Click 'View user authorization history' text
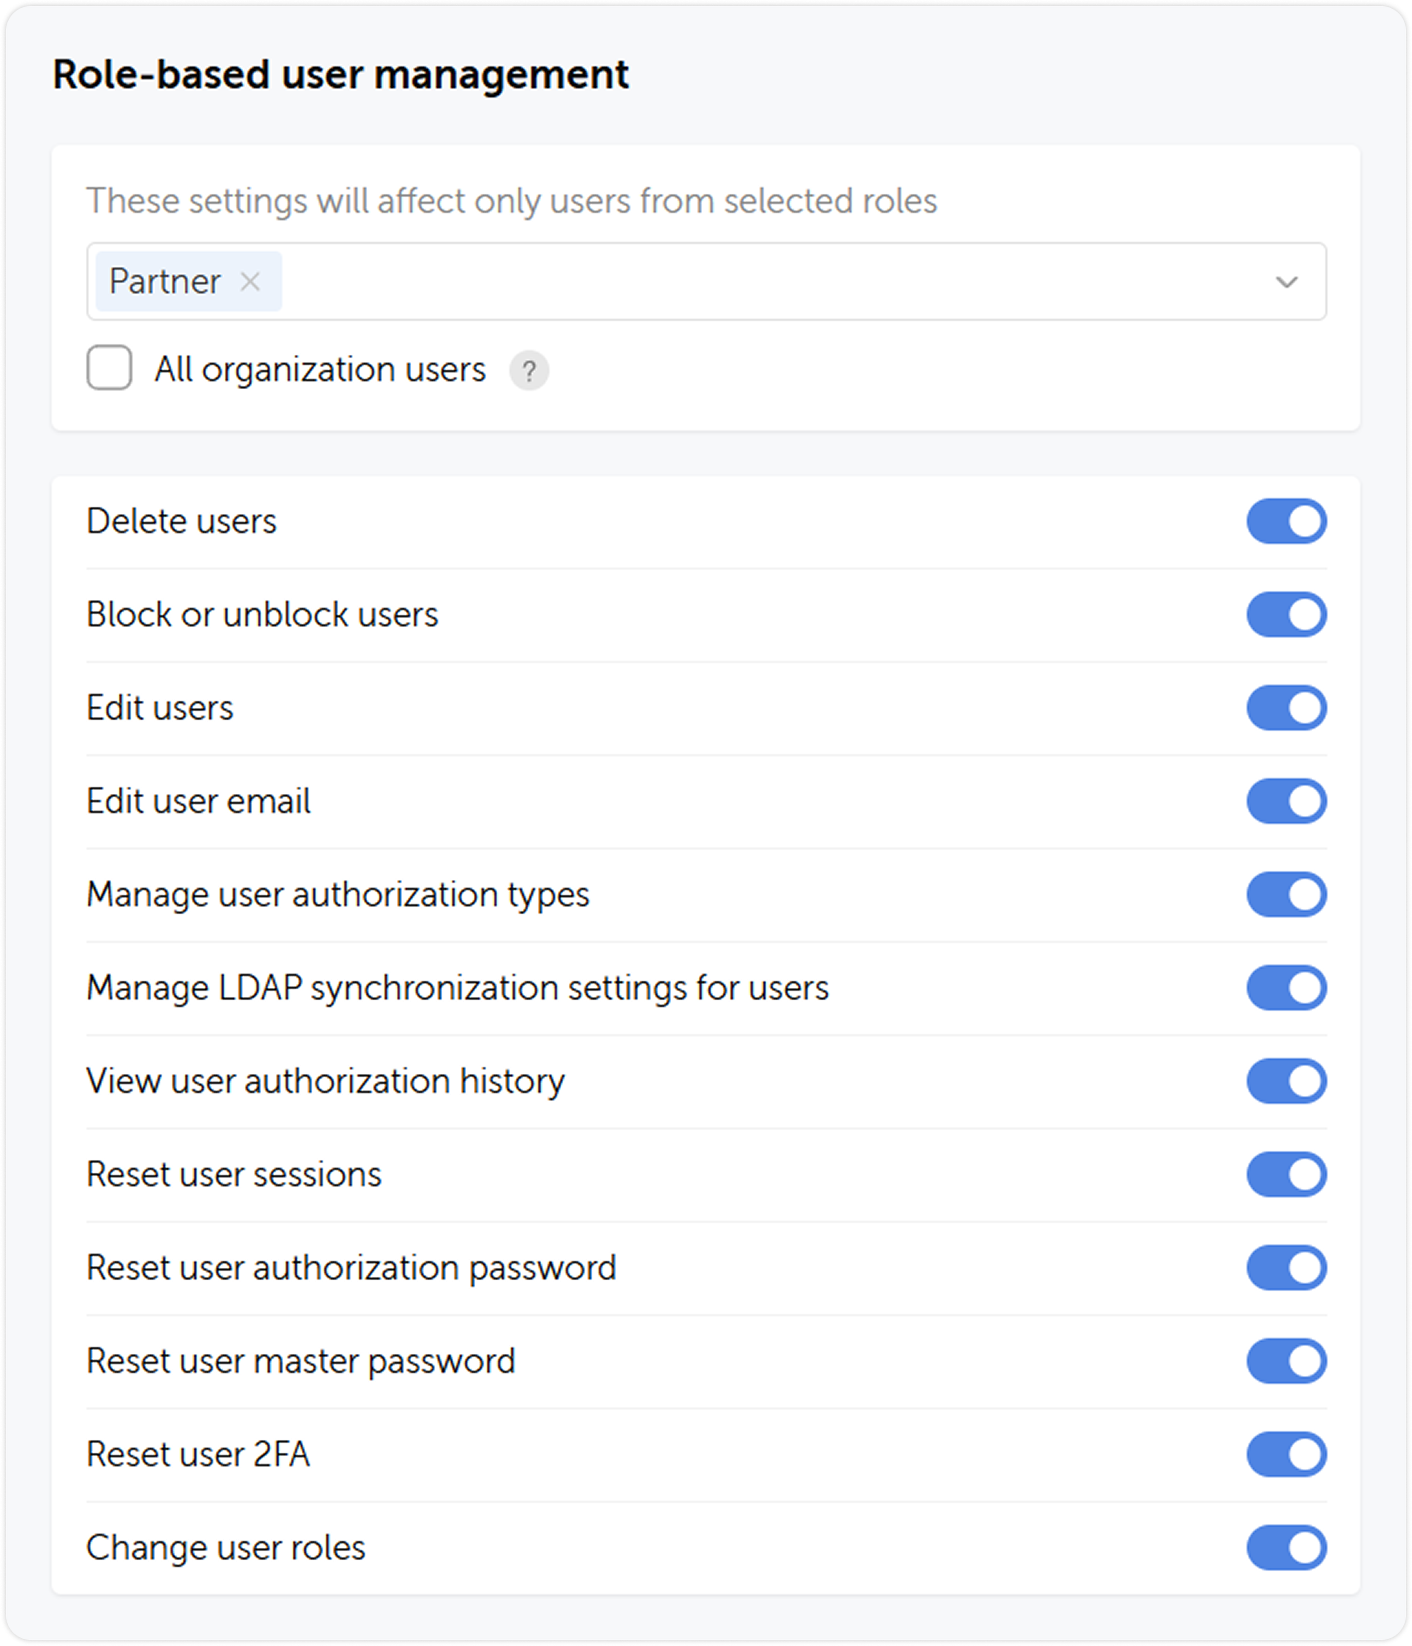 pyautogui.click(x=326, y=1082)
